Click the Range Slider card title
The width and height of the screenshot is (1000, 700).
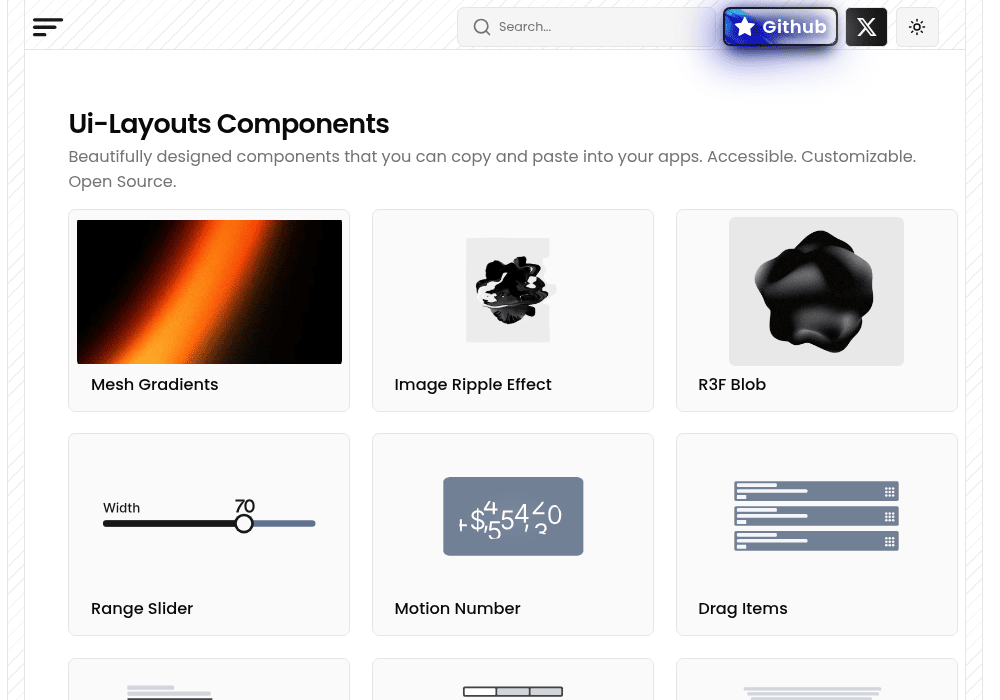tap(142, 608)
